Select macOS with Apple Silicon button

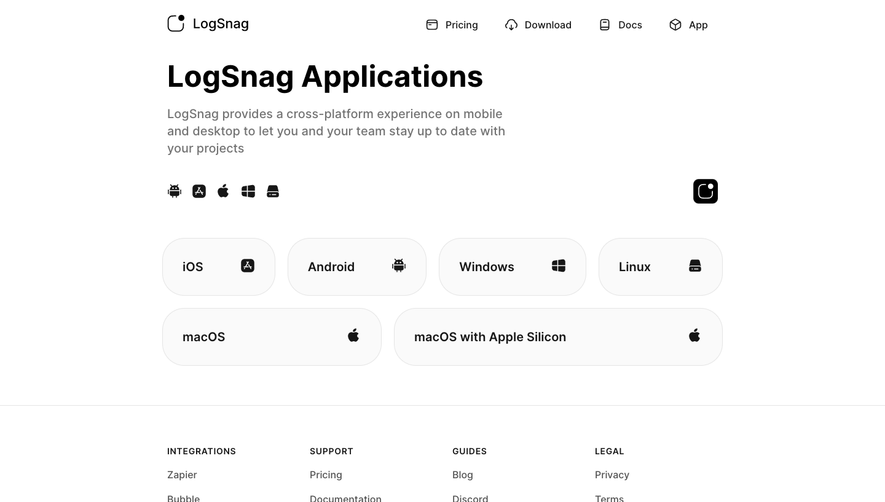point(558,337)
